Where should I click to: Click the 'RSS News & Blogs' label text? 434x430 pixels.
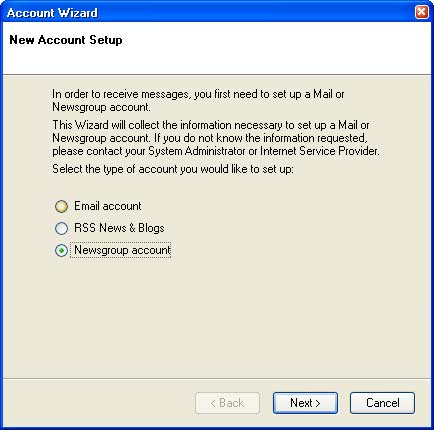[x=119, y=228]
